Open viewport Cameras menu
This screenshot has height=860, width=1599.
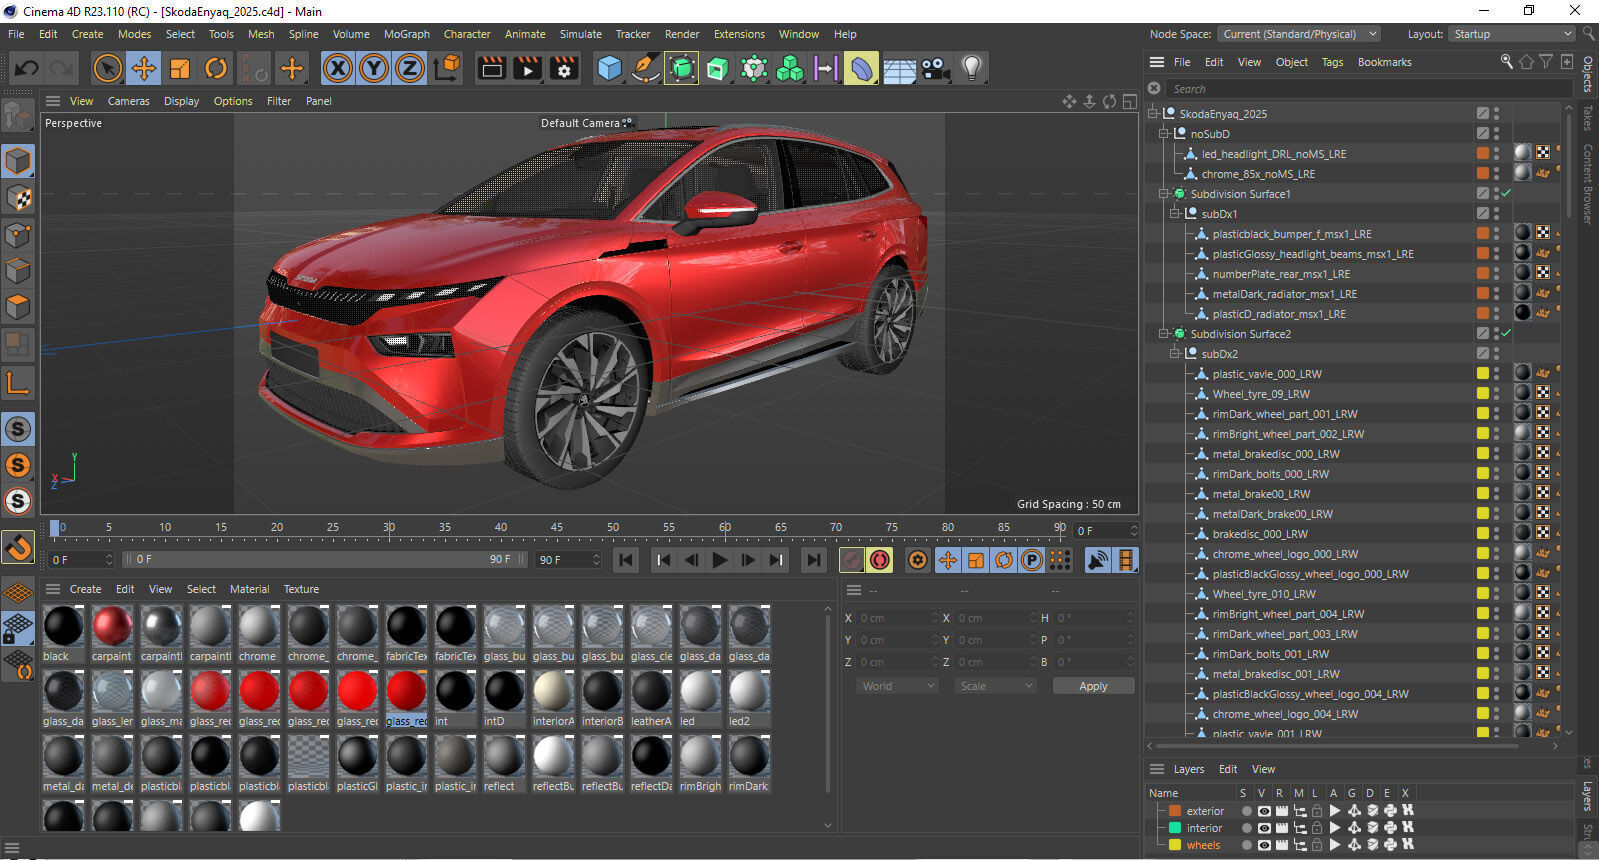(129, 101)
